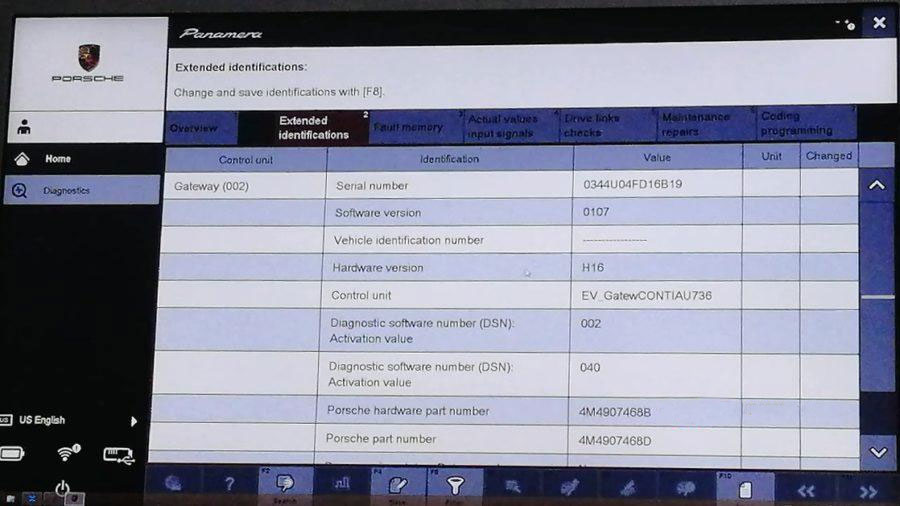This screenshot has height=506, width=900.
Task: Click the F4 Save pencil icon
Action: click(x=398, y=485)
